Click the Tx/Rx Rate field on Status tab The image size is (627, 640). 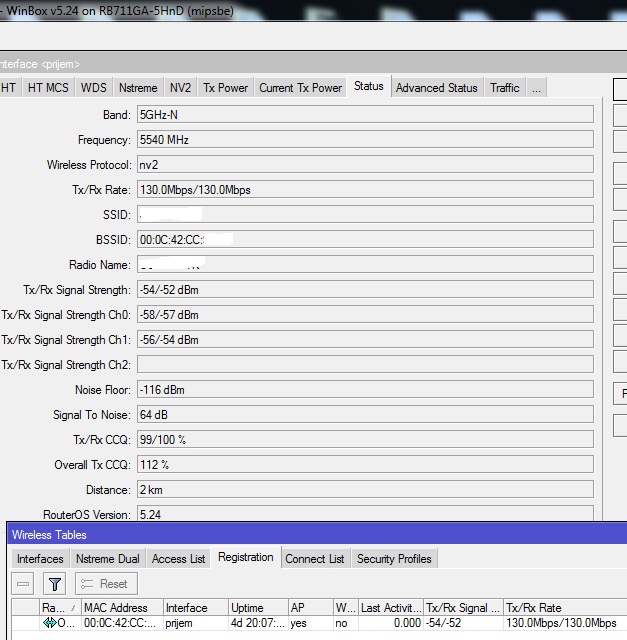pos(365,189)
